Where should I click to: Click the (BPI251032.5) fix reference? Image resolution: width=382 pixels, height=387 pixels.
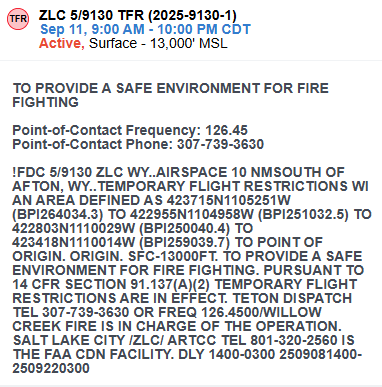pyautogui.click(x=303, y=214)
